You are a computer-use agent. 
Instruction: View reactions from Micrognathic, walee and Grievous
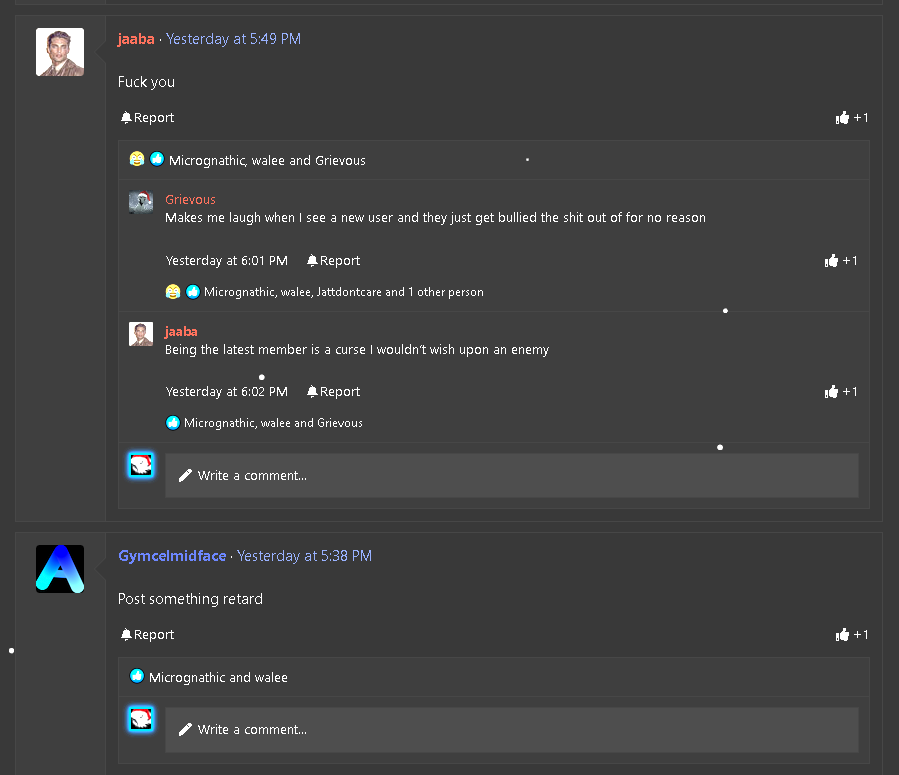[267, 161]
